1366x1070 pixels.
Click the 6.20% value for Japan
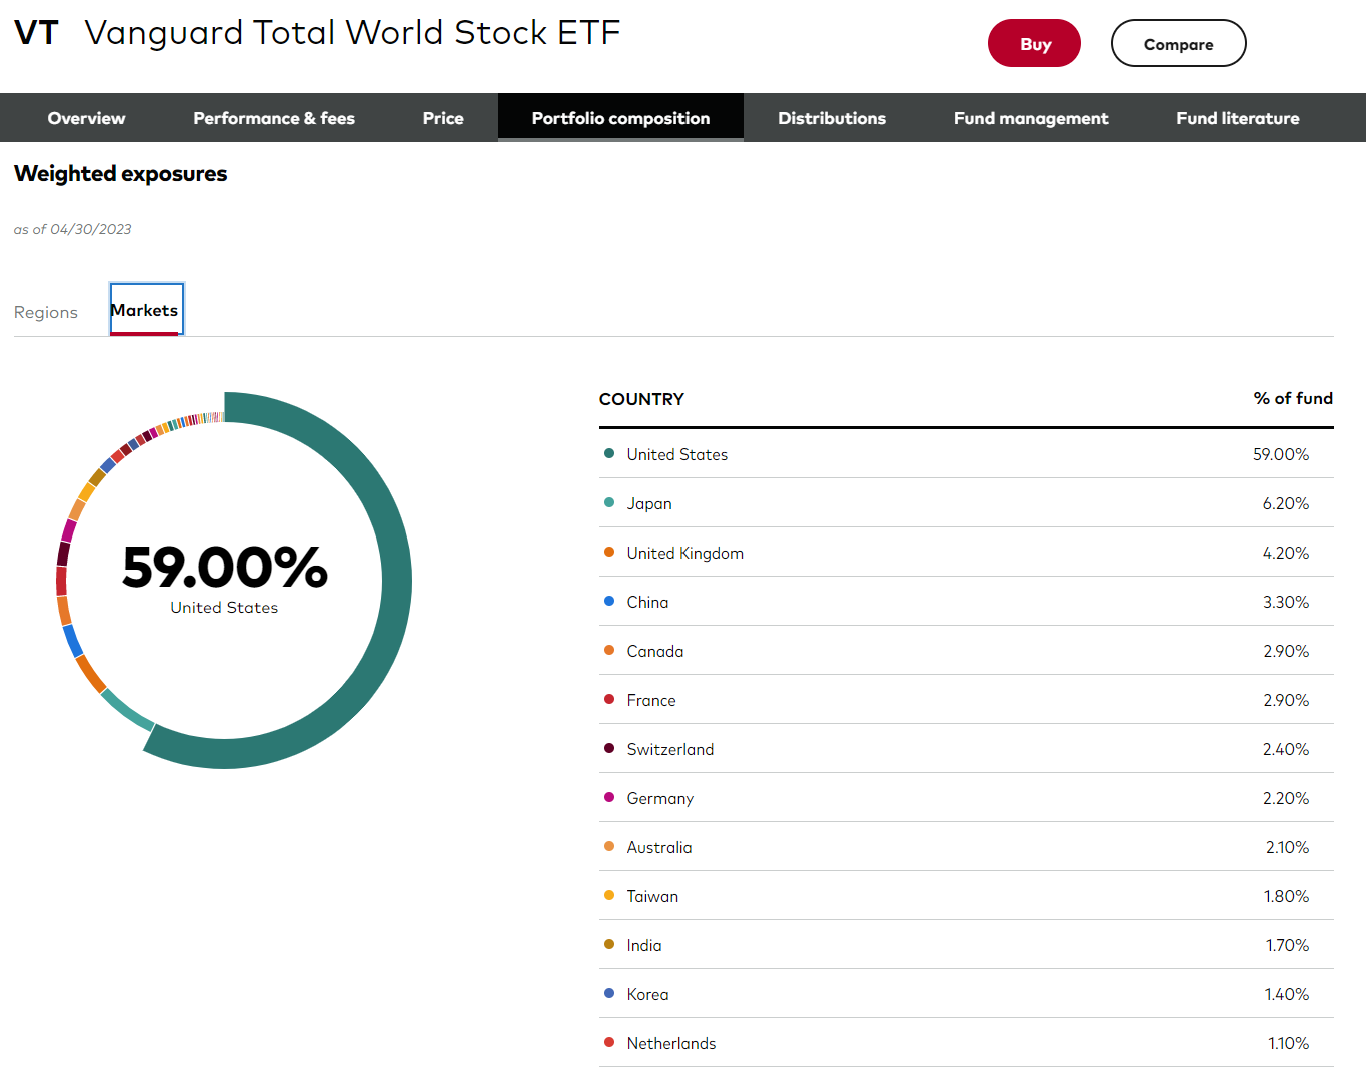click(1286, 503)
